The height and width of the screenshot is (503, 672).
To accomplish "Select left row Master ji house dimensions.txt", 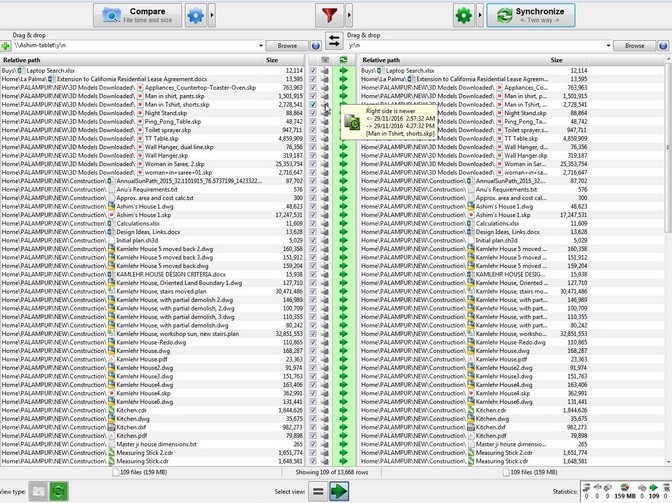I will 152,444.
